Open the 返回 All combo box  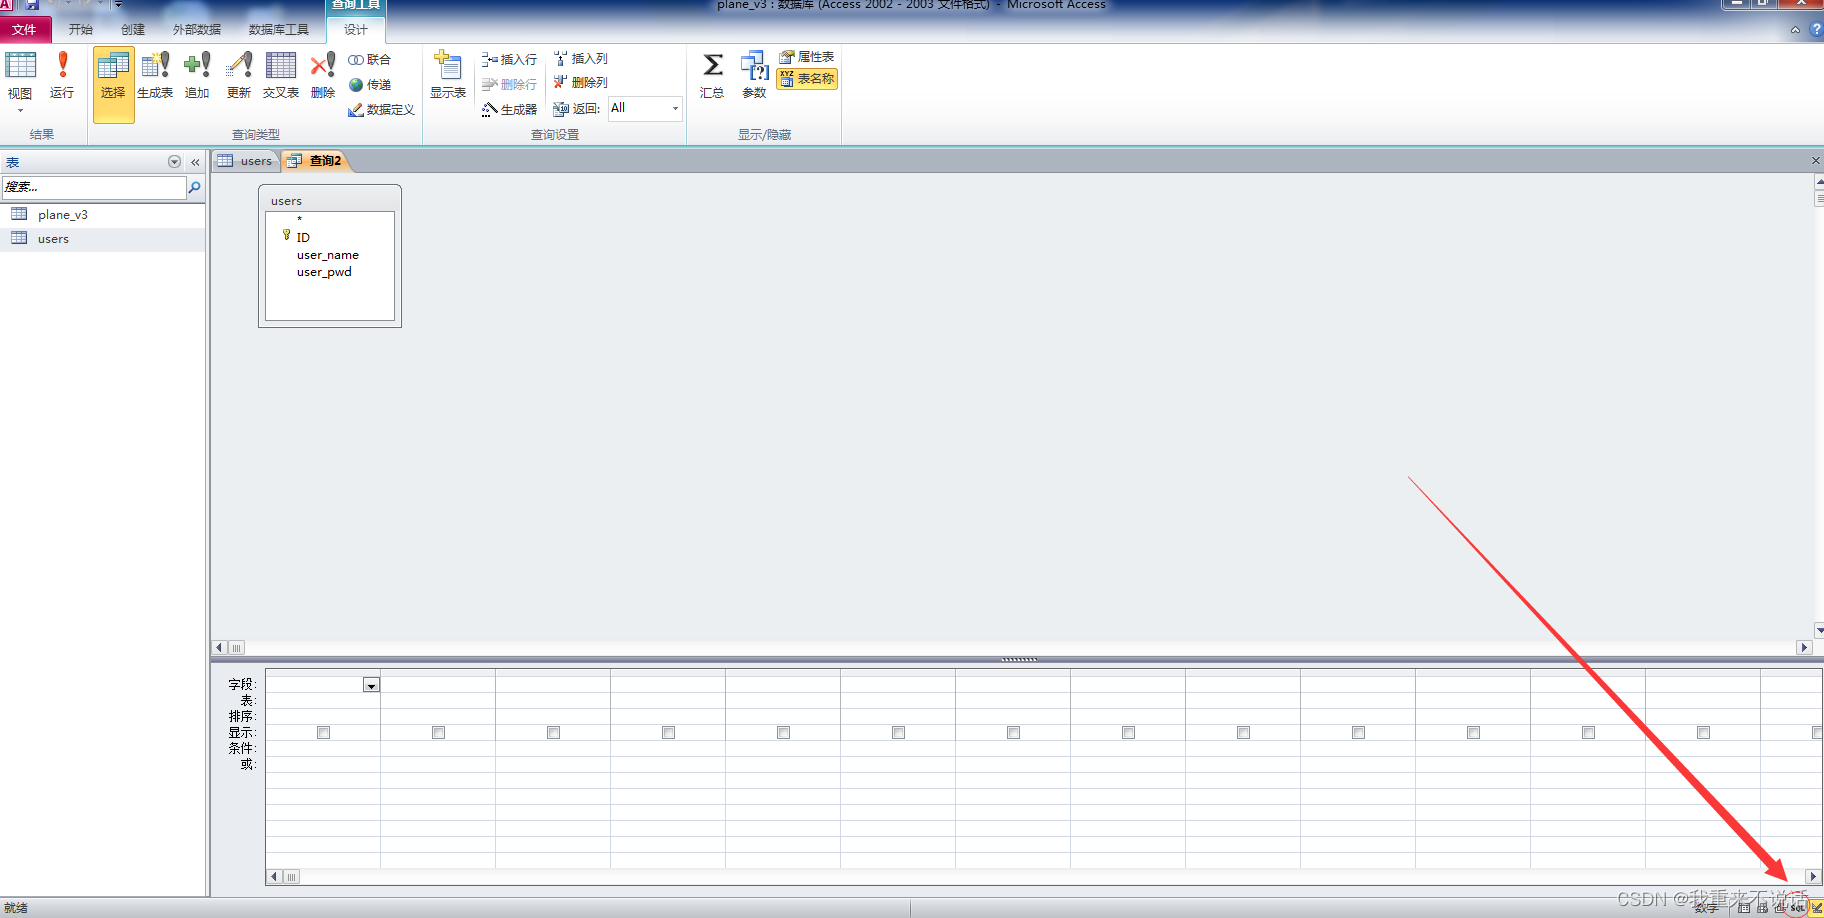[645, 108]
